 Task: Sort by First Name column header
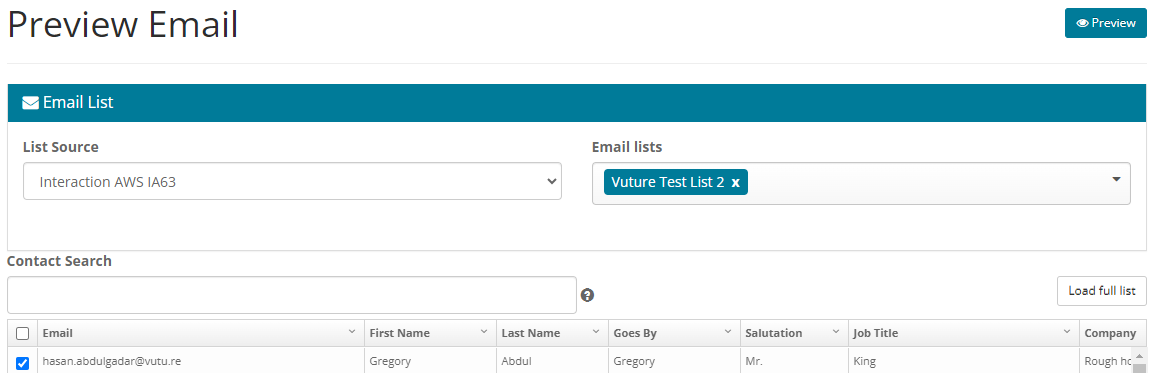pos(400,333)
